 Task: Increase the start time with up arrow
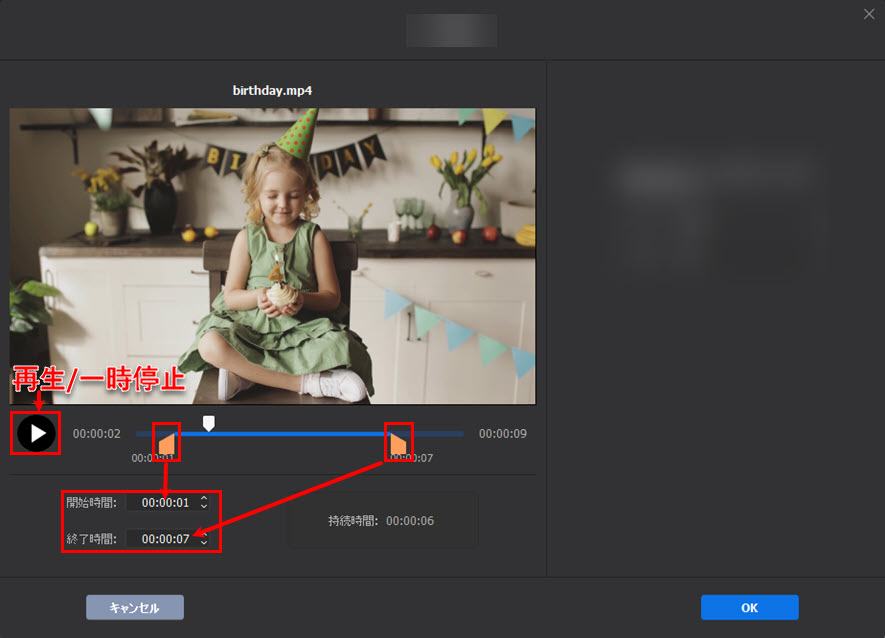[x=204, y=499]
